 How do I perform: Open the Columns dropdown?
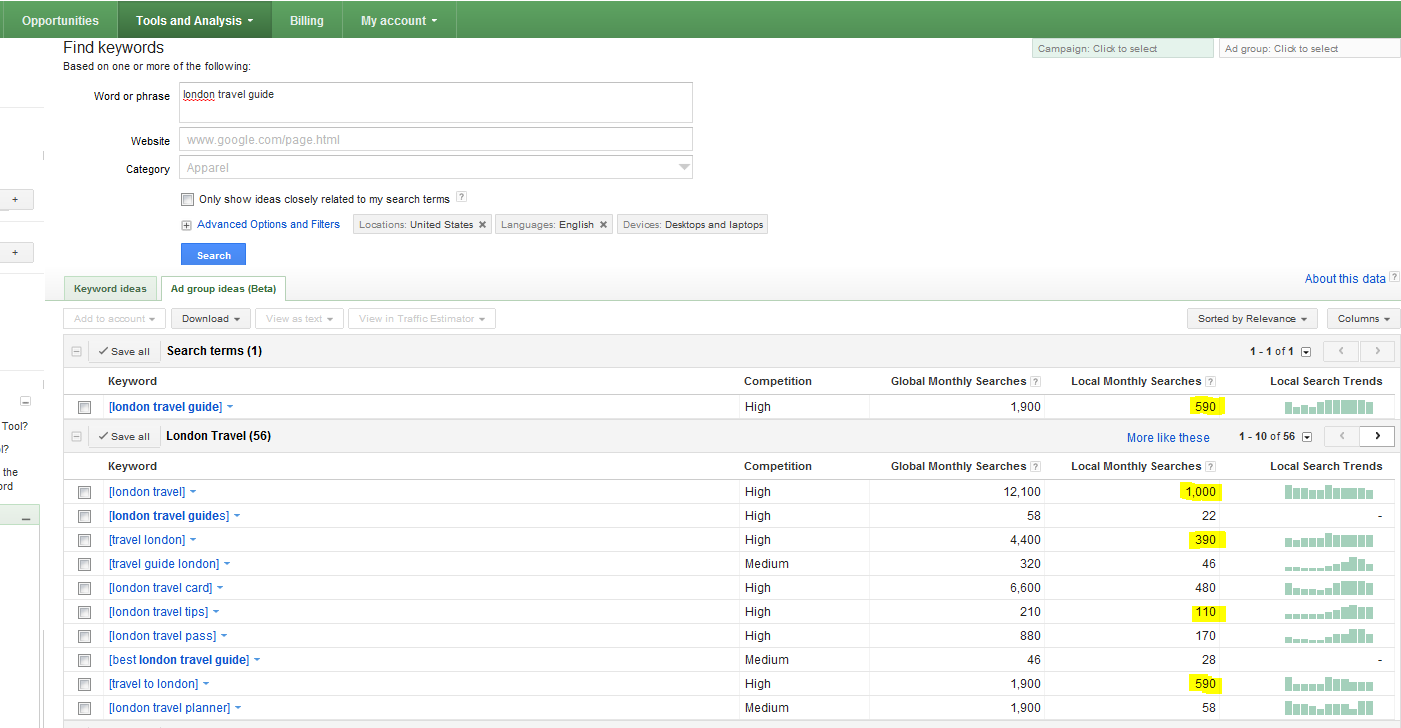(x=1364, y=319)
